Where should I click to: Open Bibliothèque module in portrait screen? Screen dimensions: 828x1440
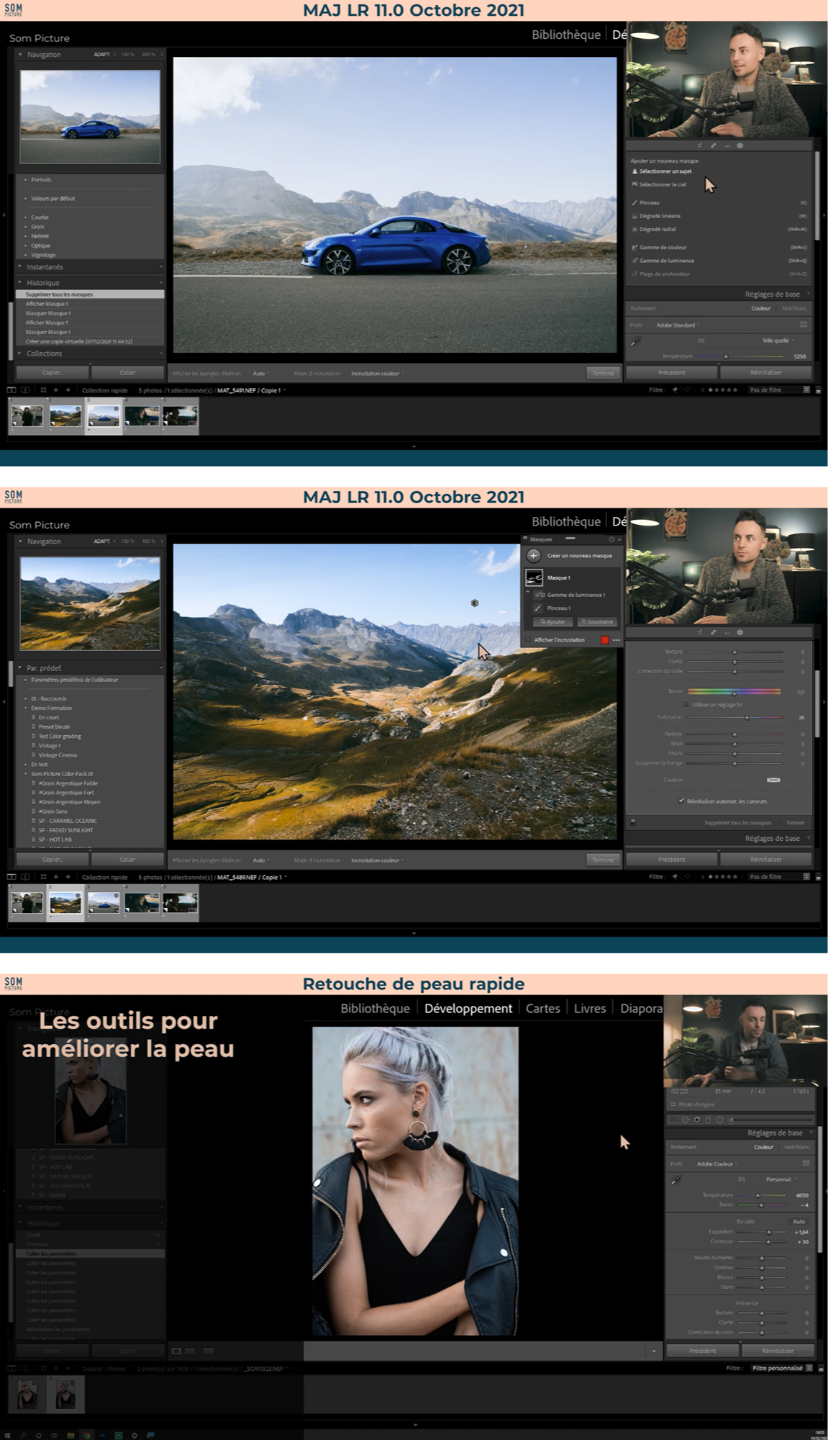point(375,1008)
